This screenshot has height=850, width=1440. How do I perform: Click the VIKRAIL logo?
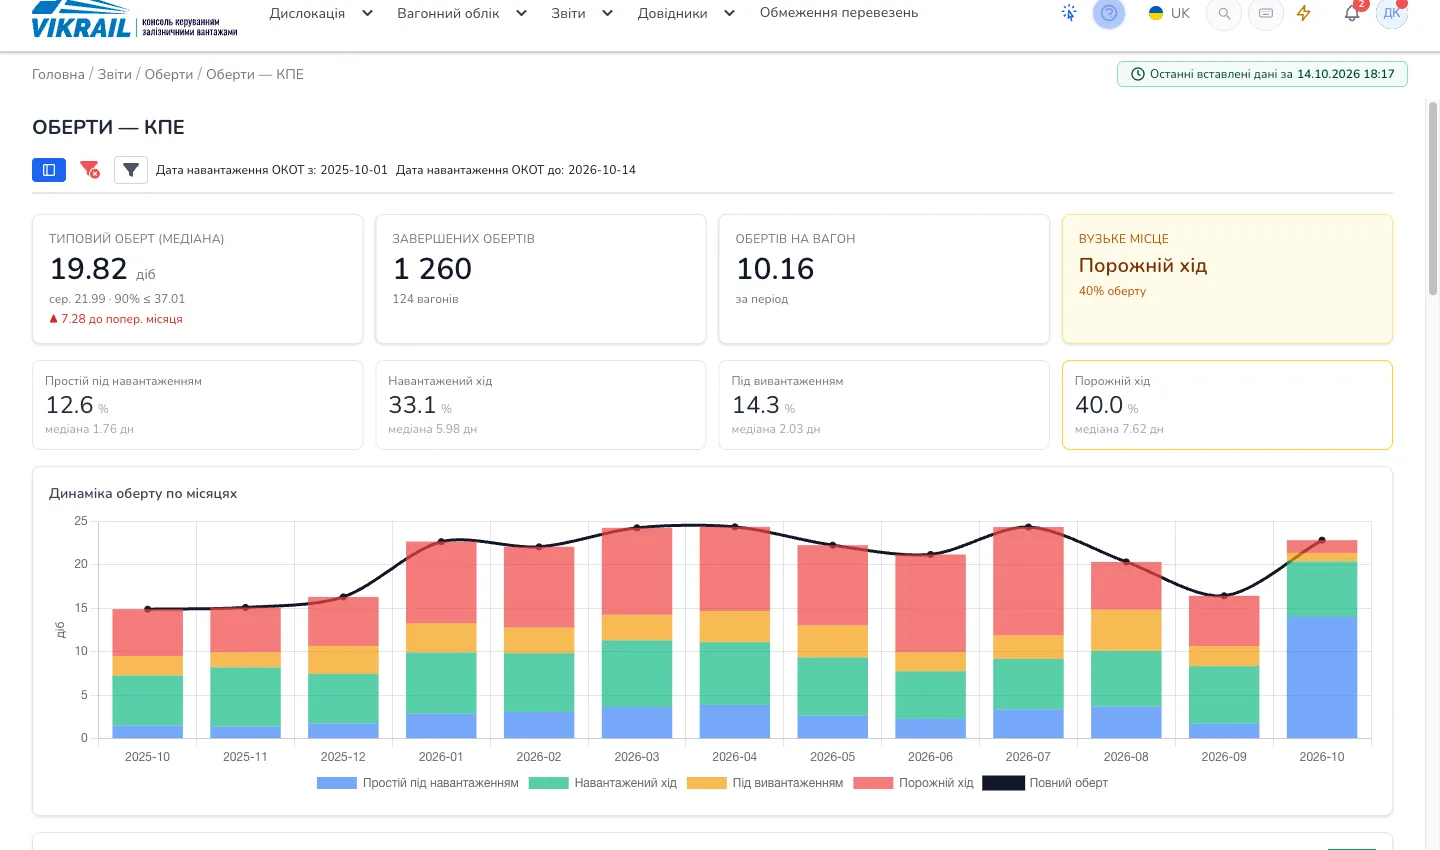134,20
